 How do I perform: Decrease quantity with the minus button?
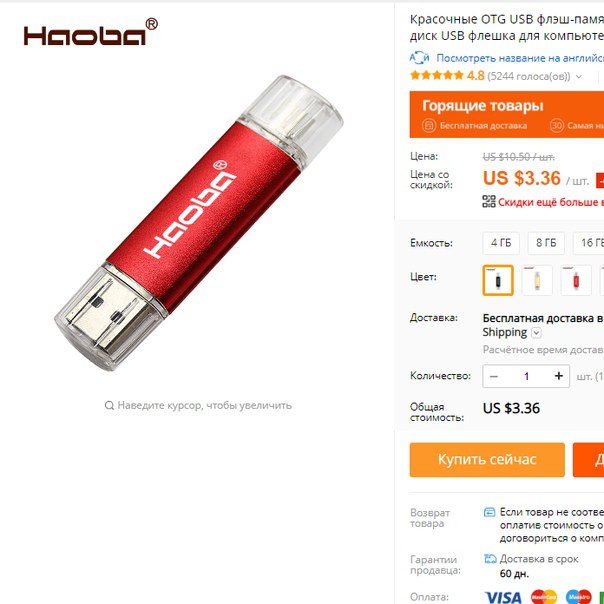[x=494, y=376]
